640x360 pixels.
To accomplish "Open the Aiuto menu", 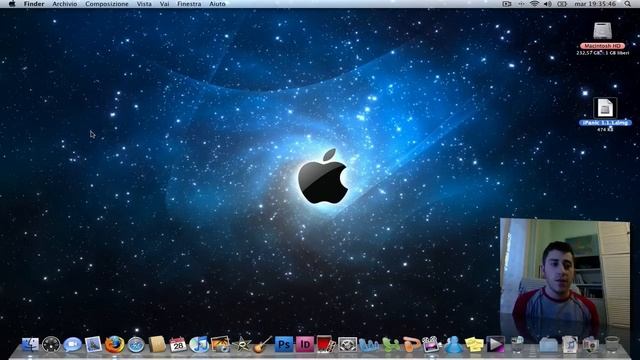I will point(217,4).
